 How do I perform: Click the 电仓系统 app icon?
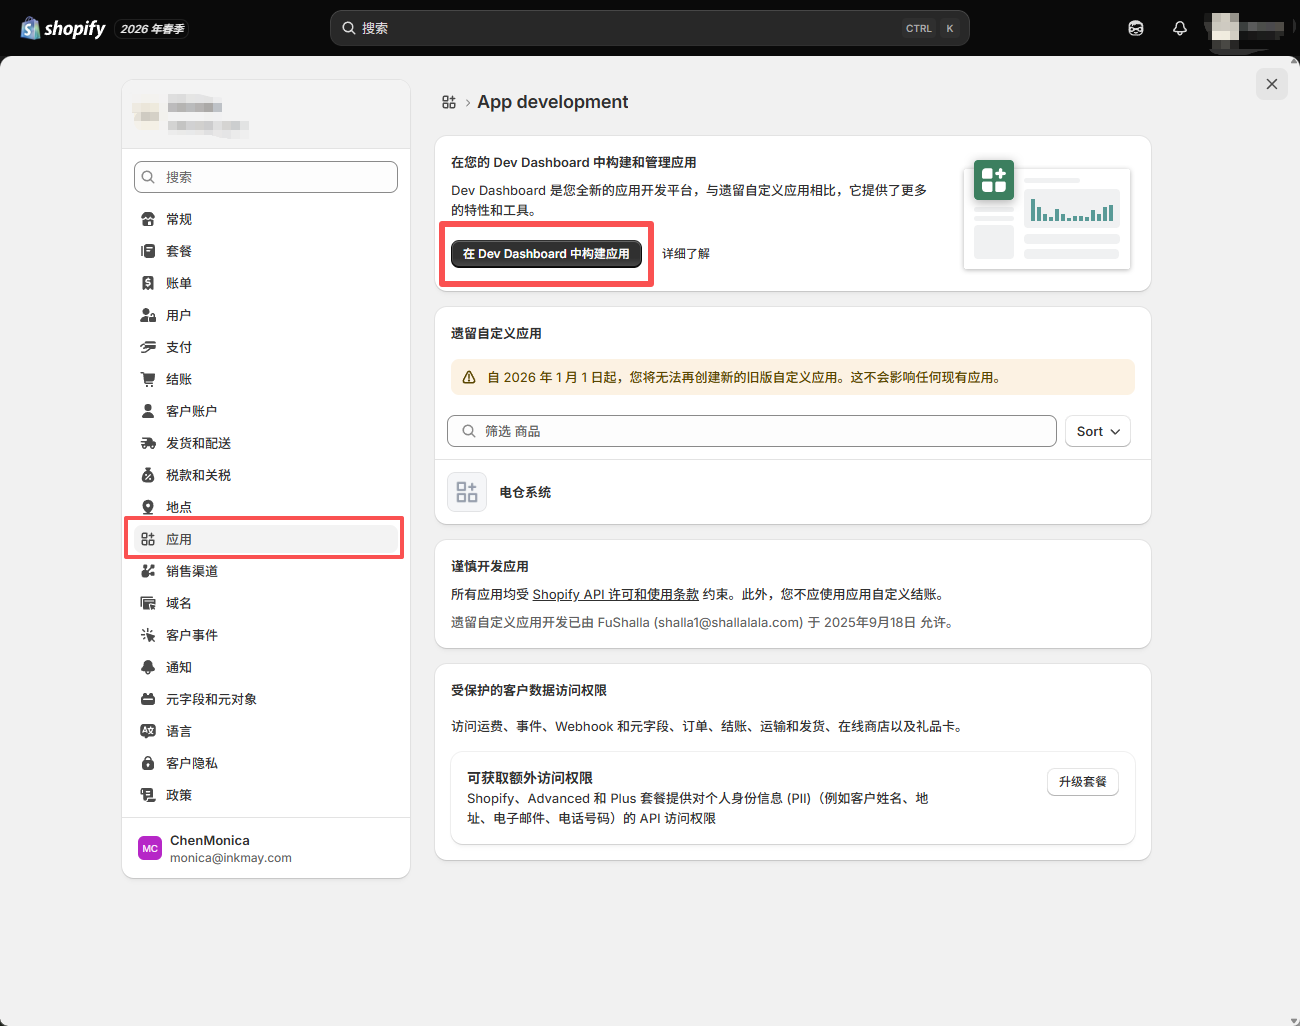click(x=467, y=492)
